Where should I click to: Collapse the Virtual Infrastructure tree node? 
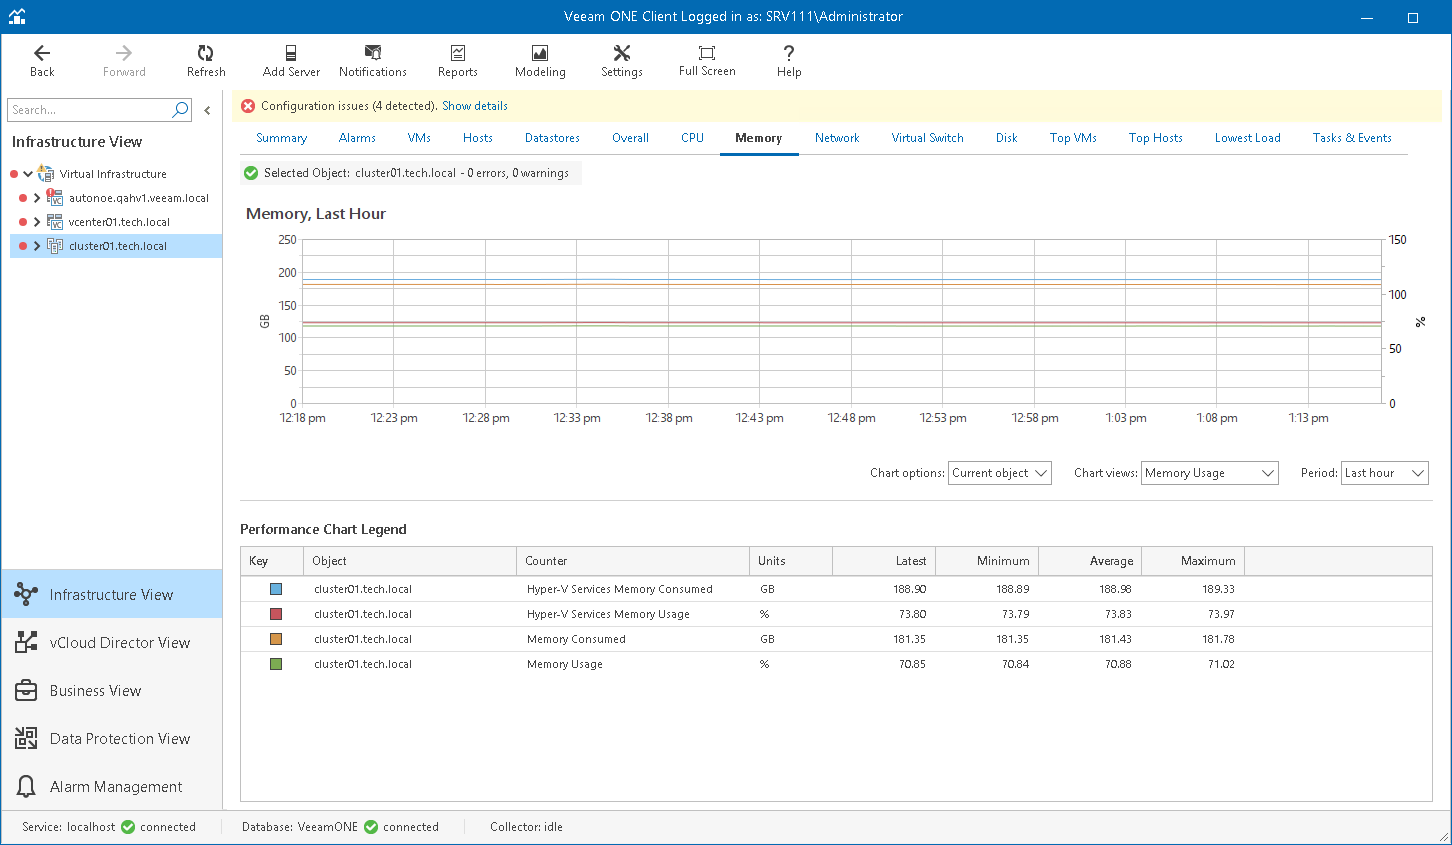coord(28,174)
